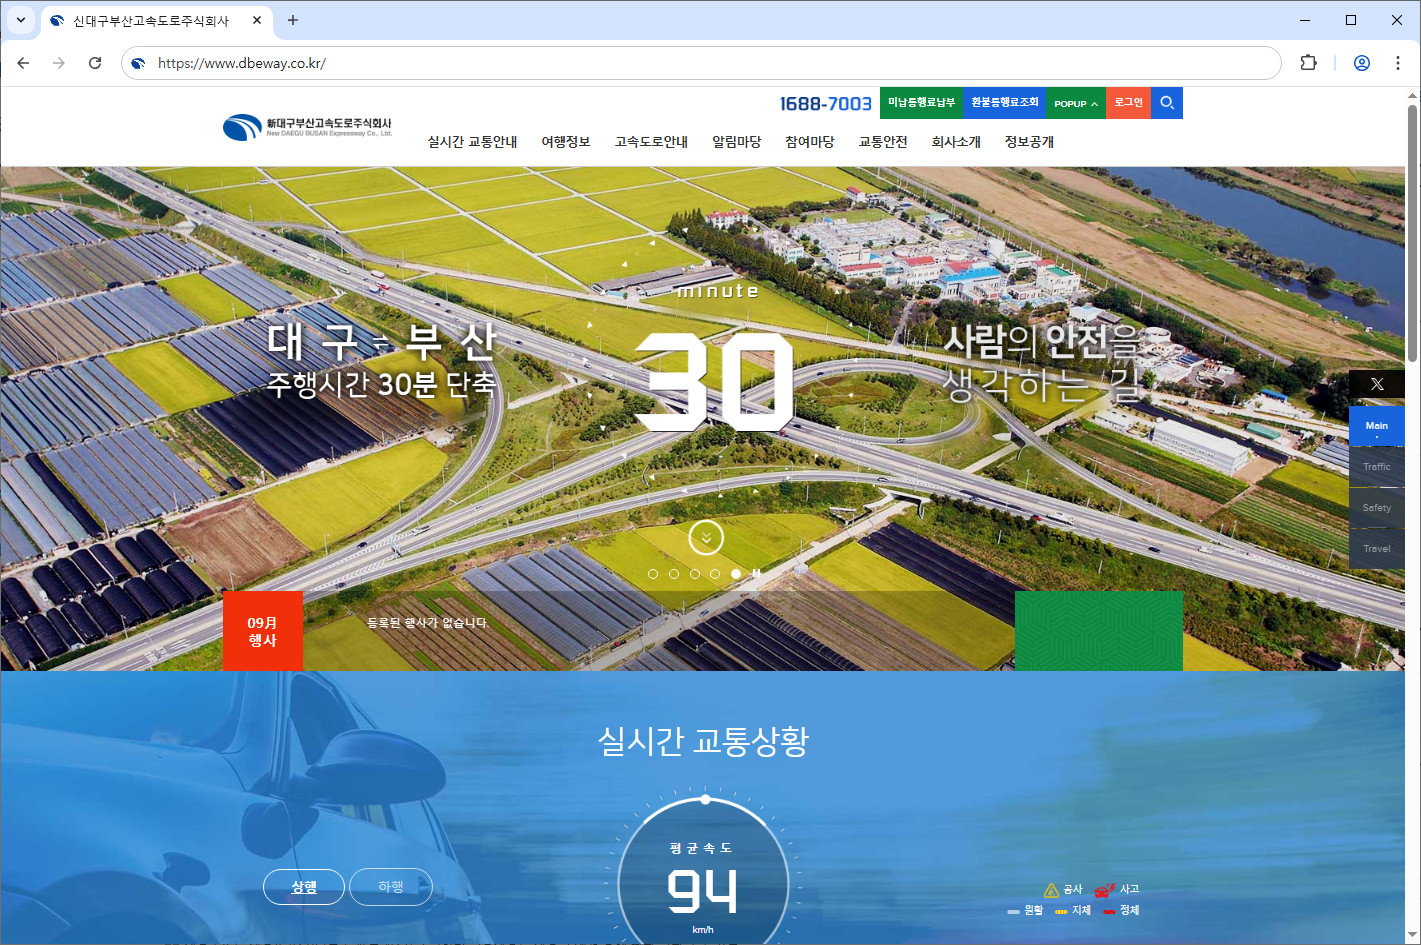Select the Safety sidebar item
The image size is (1421, 945).
(1377, 507)
